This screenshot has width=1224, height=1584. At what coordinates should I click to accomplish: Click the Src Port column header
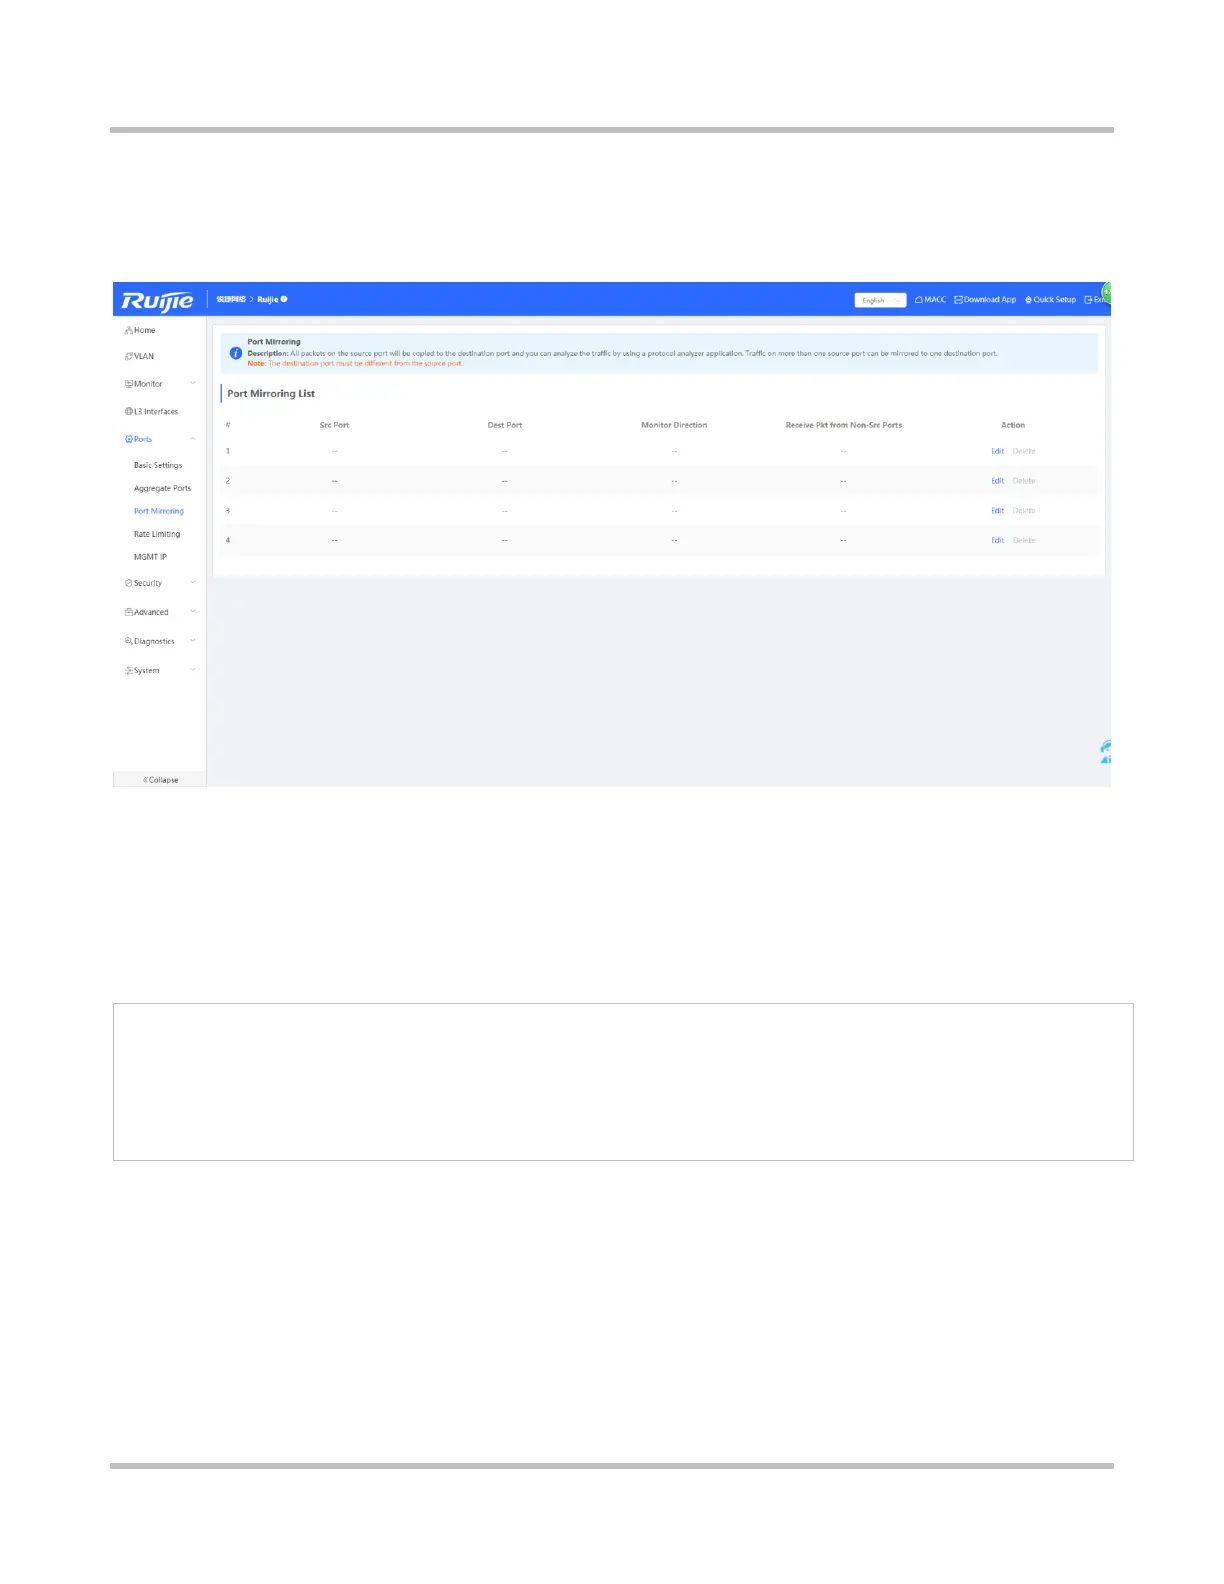334,425
